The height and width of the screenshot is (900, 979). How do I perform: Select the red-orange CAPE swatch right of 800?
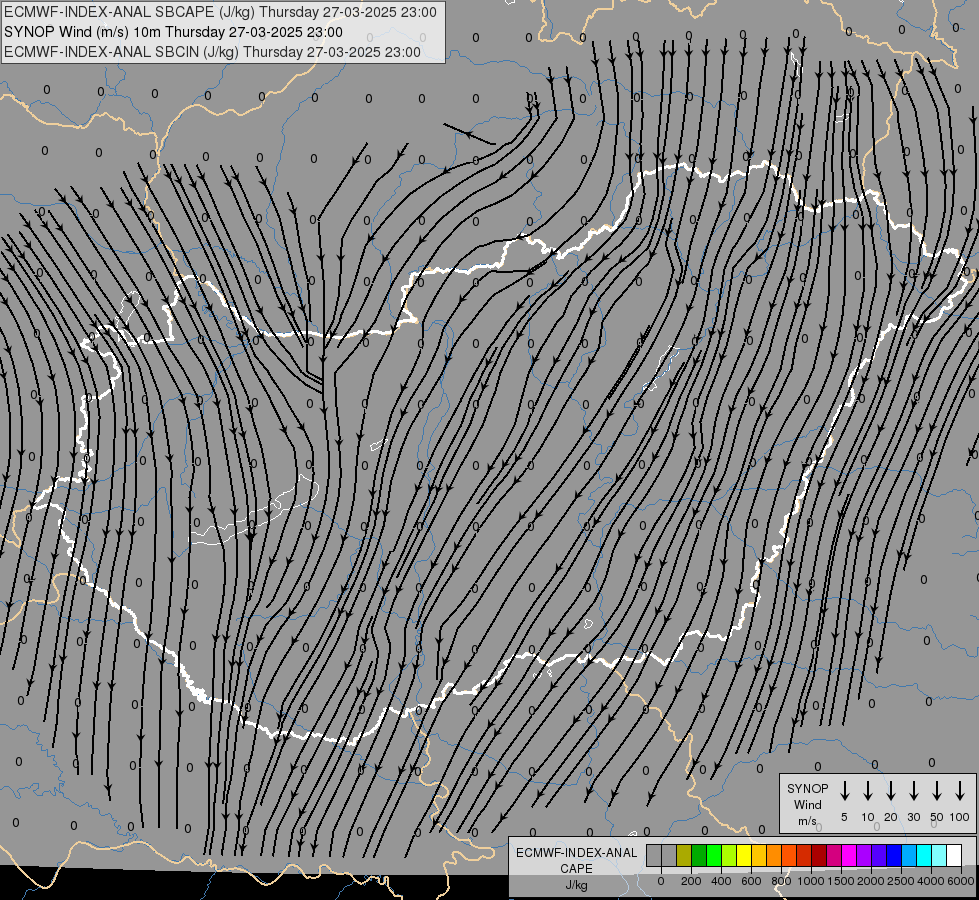point(789,855)
